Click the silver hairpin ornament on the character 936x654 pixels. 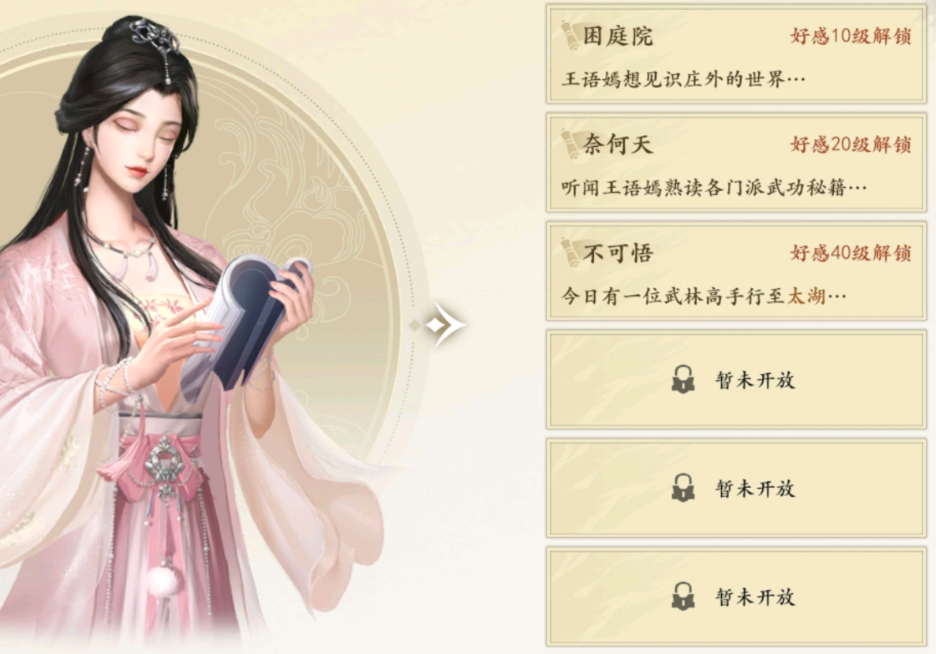155,35
